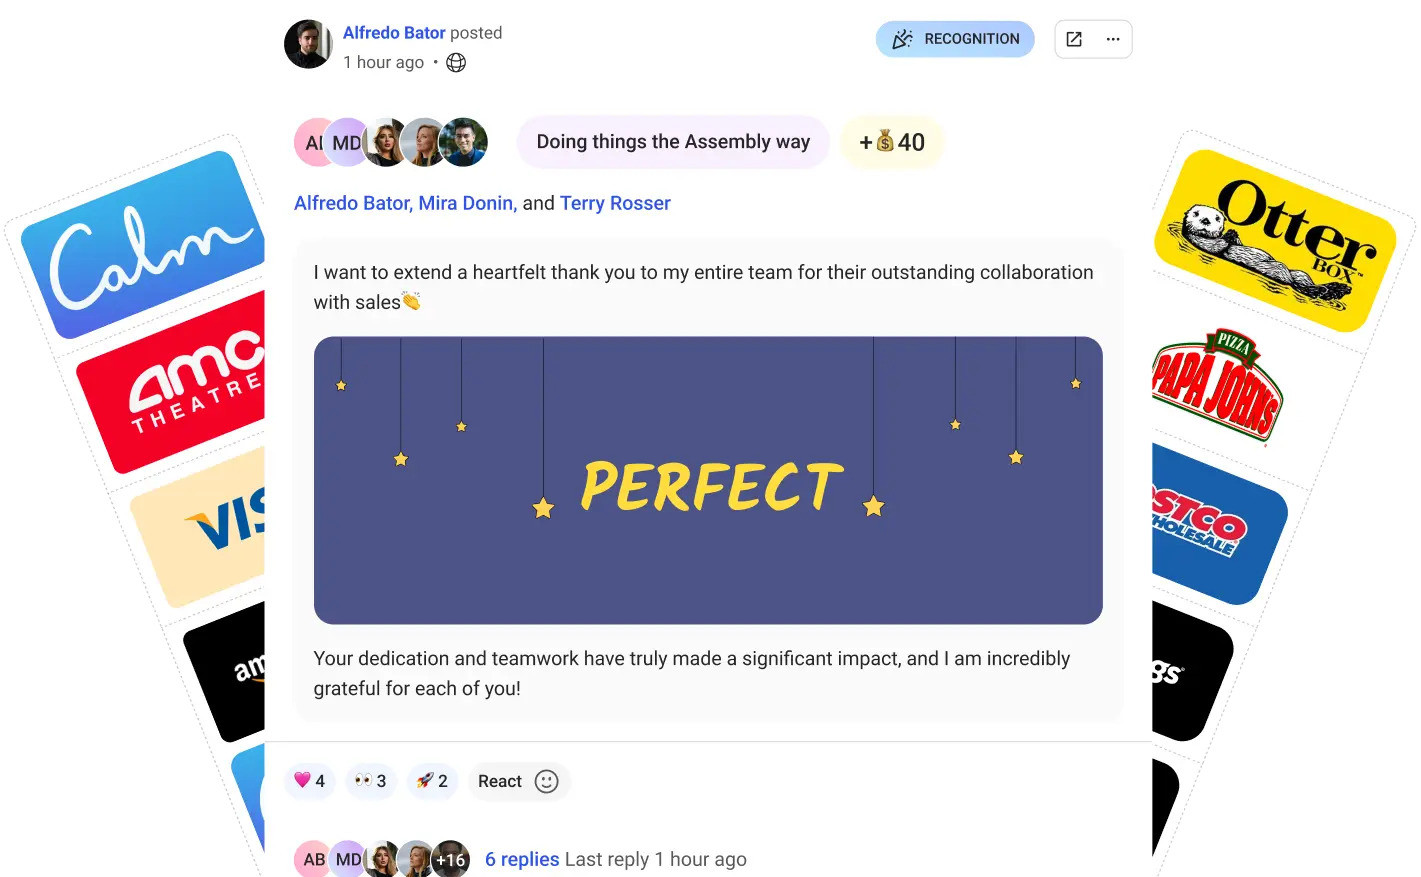The height and width of the screenshot is (877, 1421).
Task: Toggle the rocket reaction with count 2
Action: (x=432, y=780)
